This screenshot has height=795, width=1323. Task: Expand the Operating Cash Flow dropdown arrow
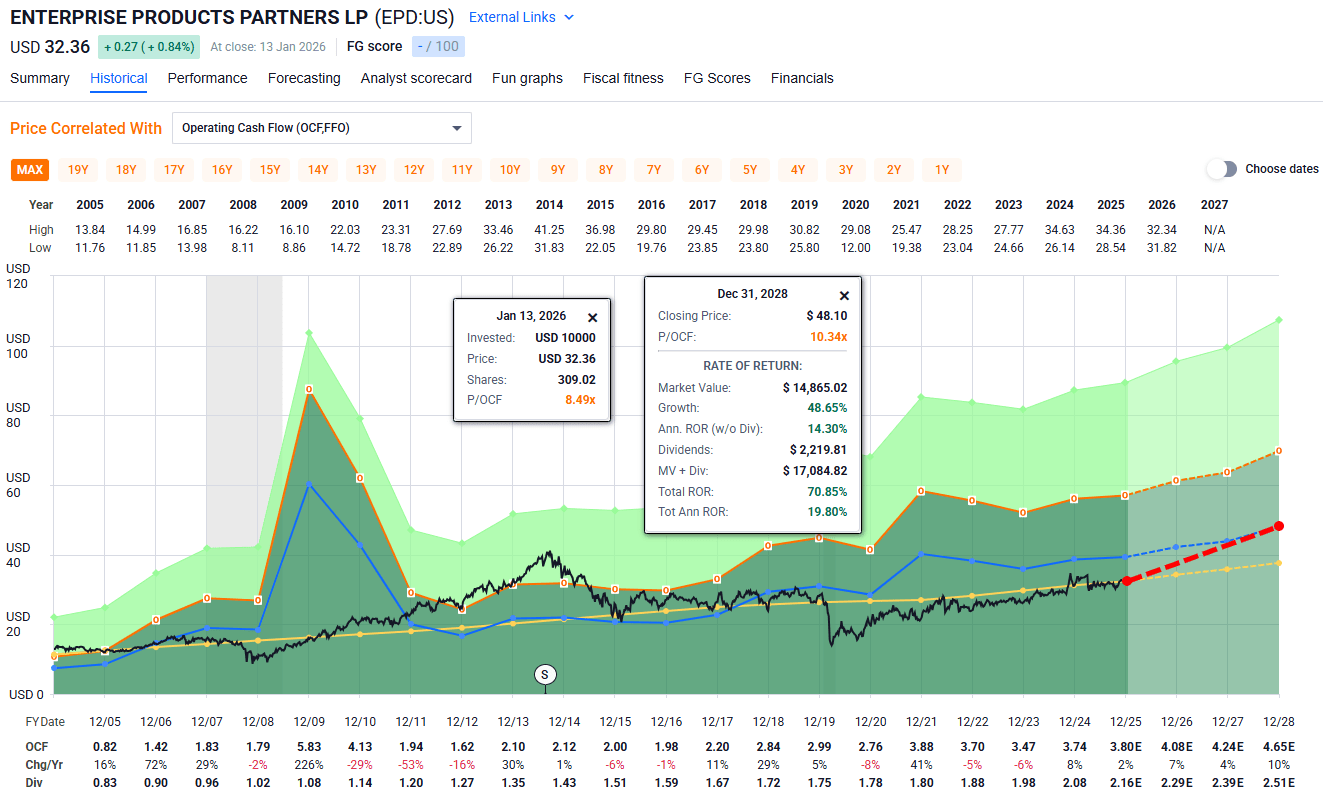456,128
